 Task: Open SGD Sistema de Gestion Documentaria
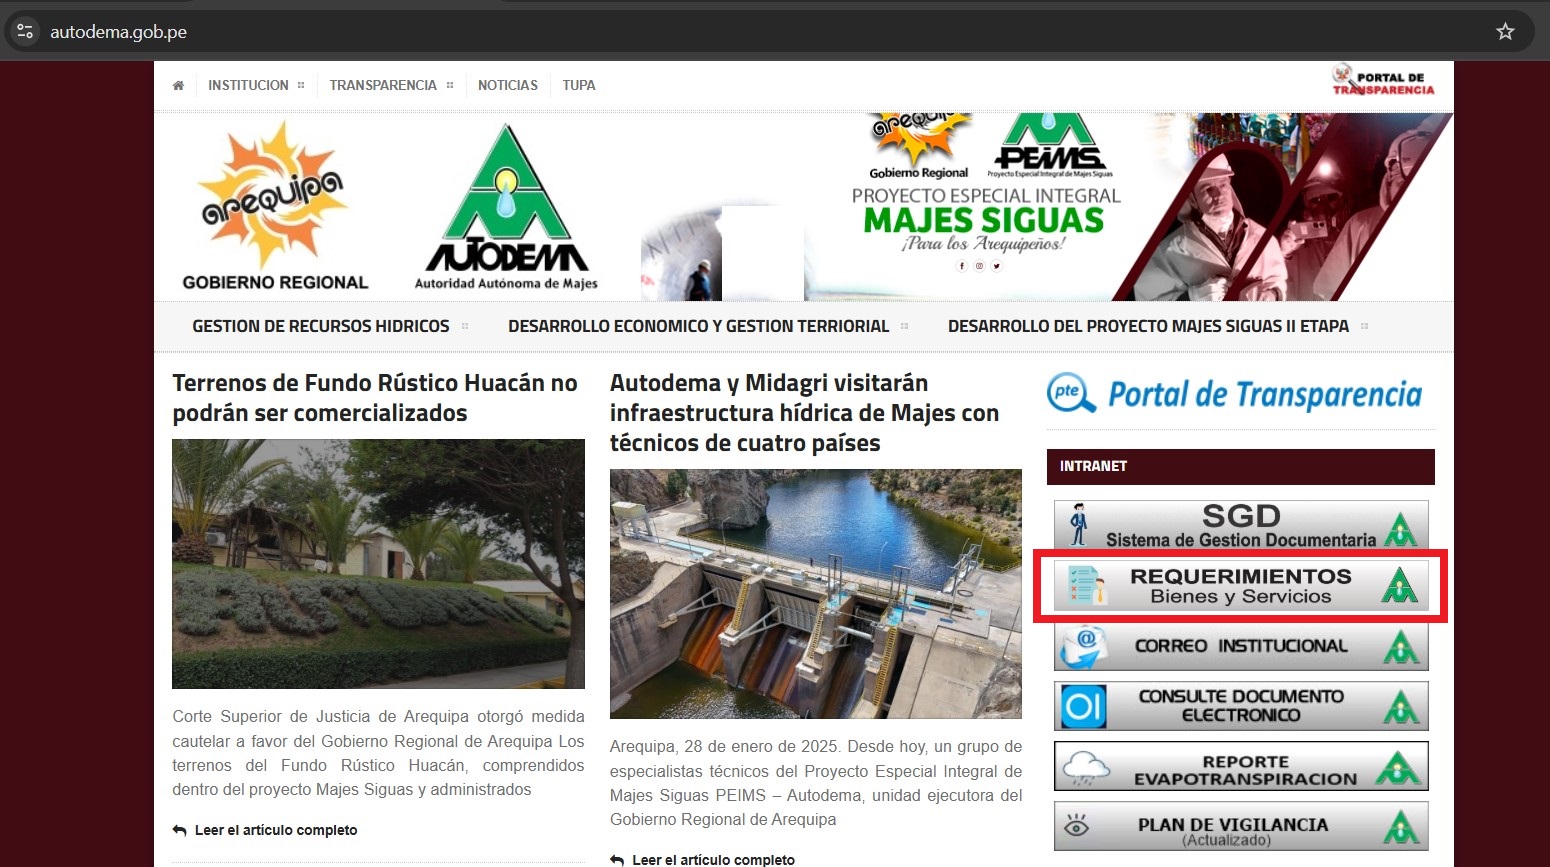click(1241, 526)
